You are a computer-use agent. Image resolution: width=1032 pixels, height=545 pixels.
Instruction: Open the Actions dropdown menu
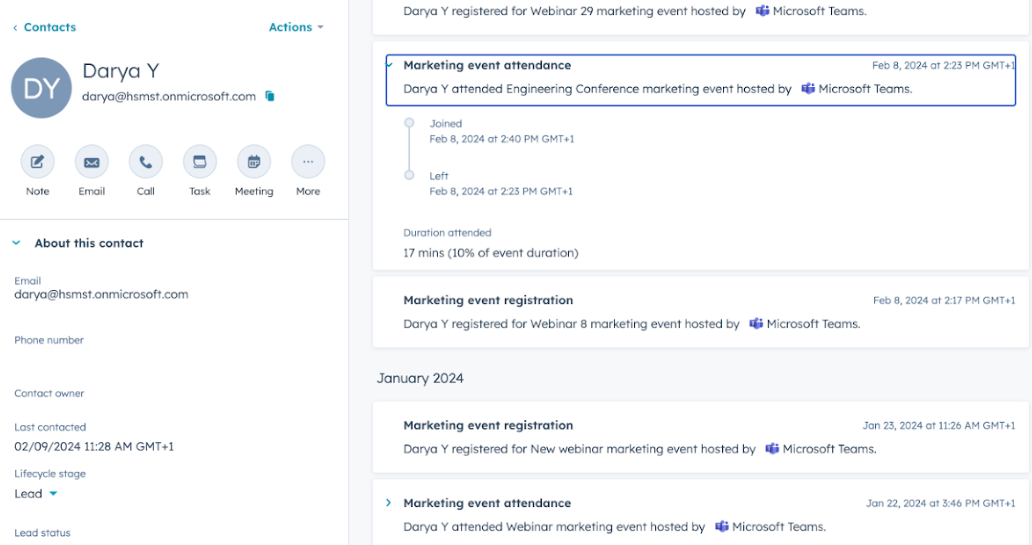tap(296, 27)
